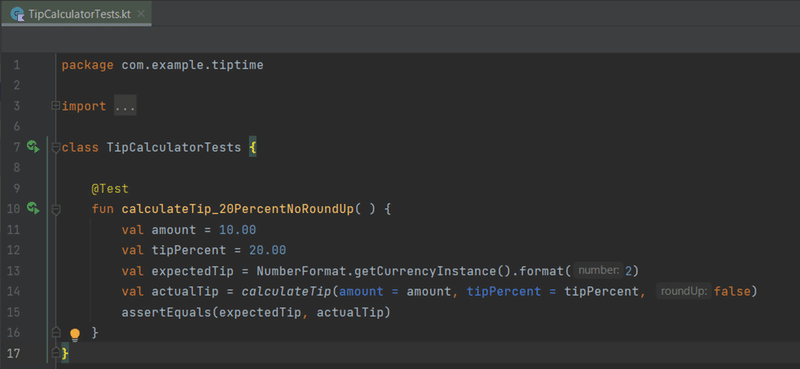Viewport: 800px width, 369px height.
Task: Click the 'number:' parameter hint
Action: click(x=598, y=270)
